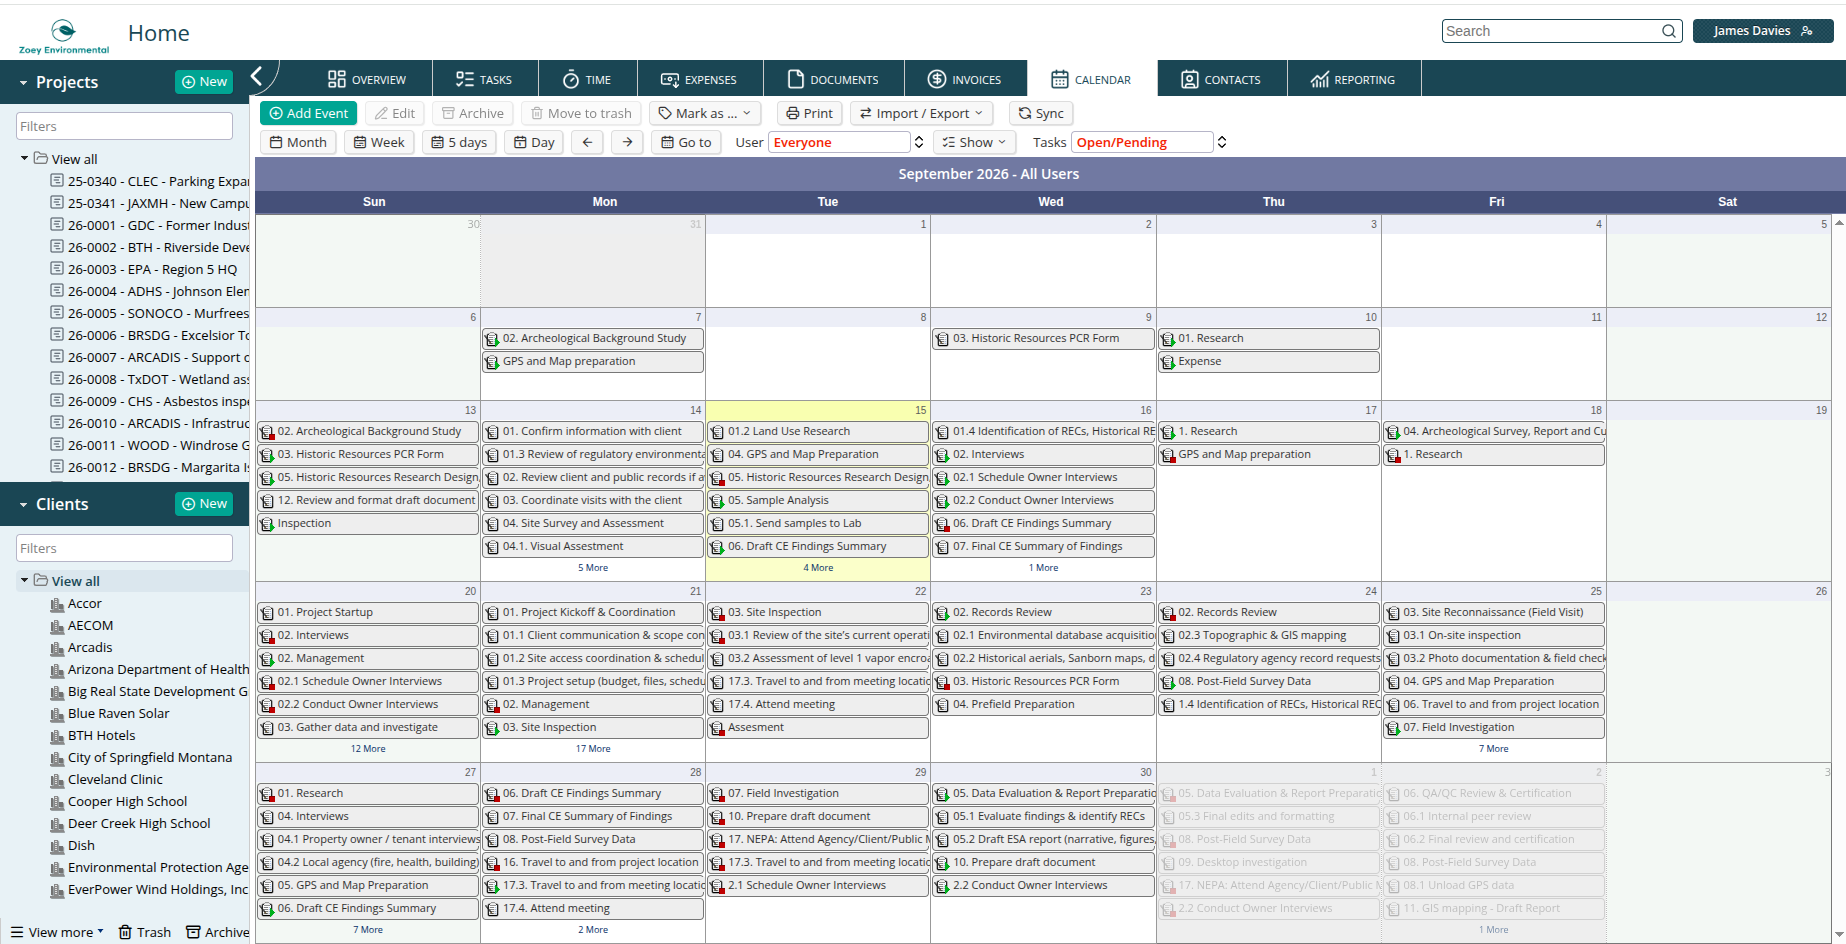Collapse the projects View all tree
1846x944 pixels.
coord(25,158)
